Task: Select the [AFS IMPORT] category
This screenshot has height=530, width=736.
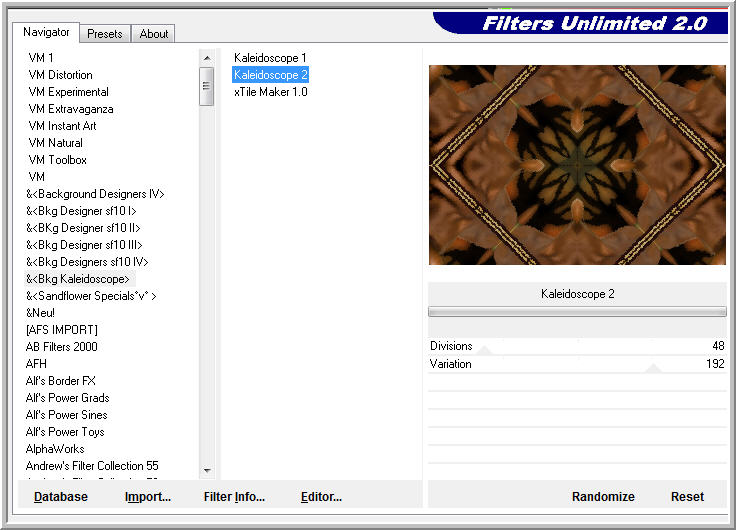Action: 62,330
